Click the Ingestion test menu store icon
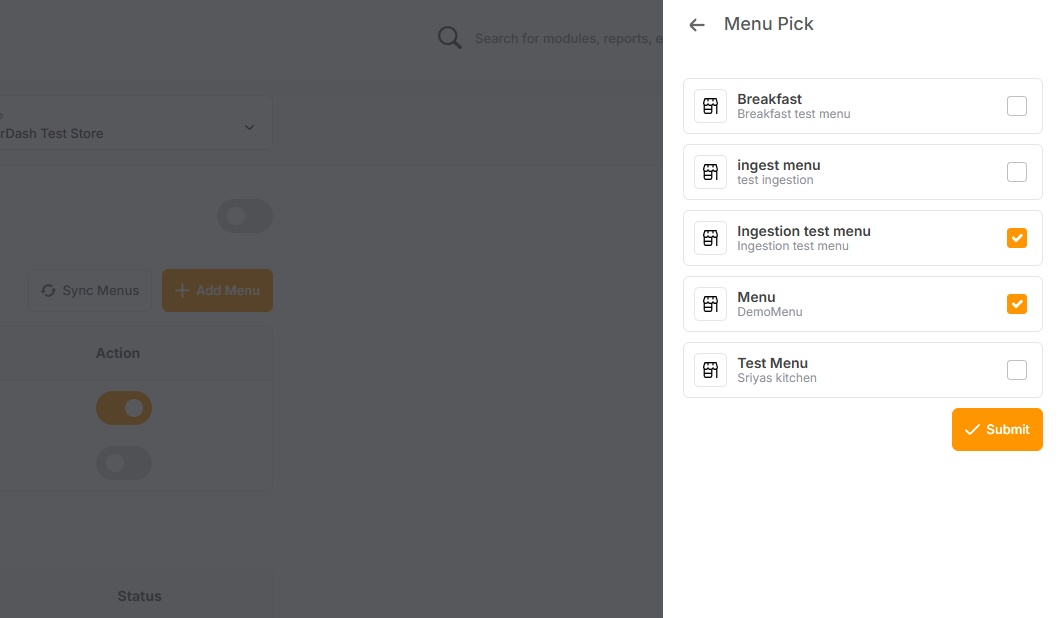The width and height of the screenshot is (1058, 618). pyautogui.click(x=710, y=238)
